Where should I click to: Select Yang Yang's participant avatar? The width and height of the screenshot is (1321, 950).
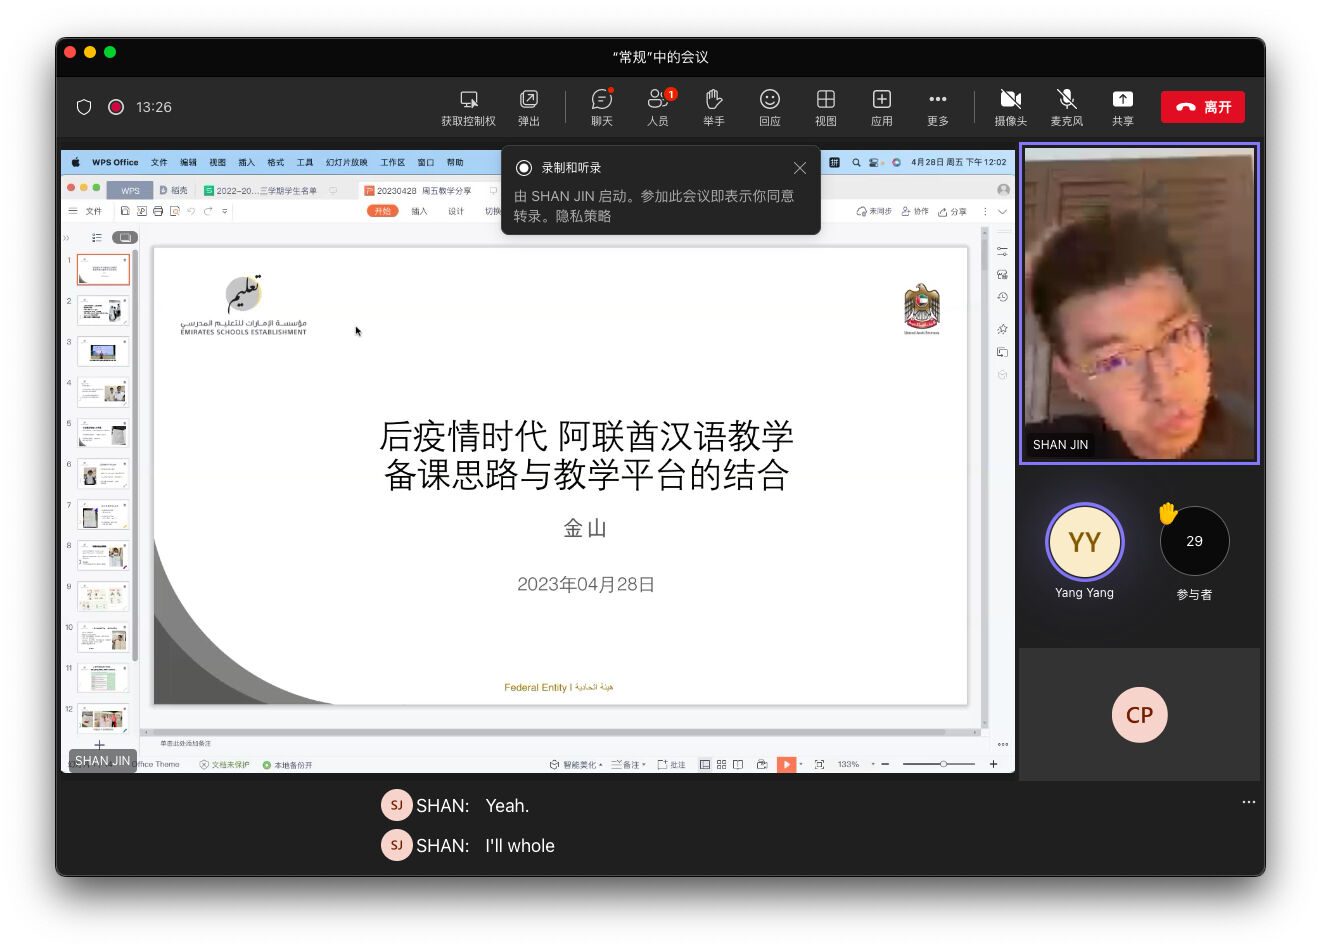(1084, 541)
